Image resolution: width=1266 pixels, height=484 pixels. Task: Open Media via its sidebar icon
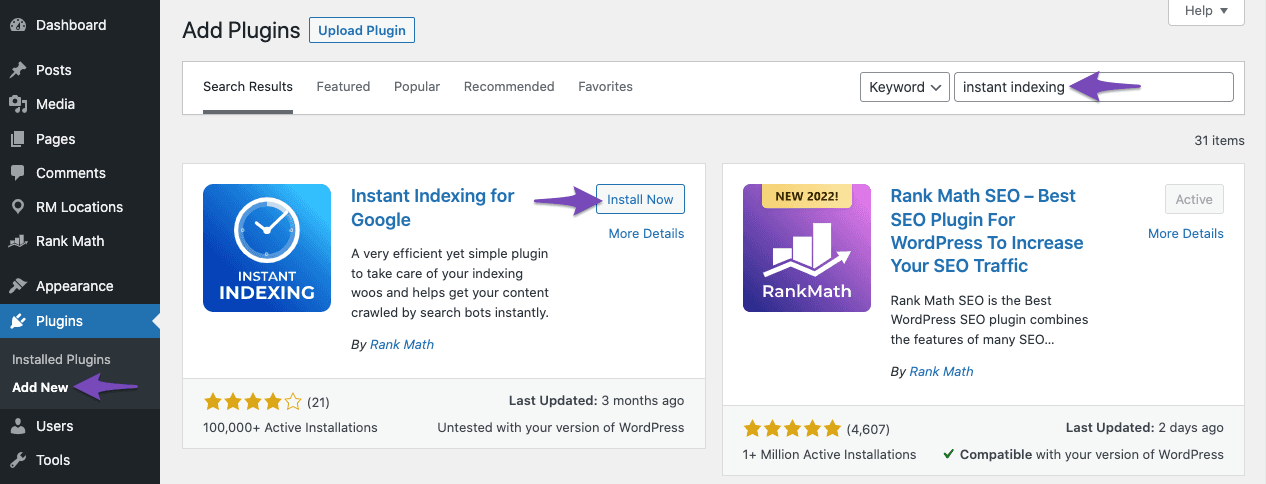[17, 104]
